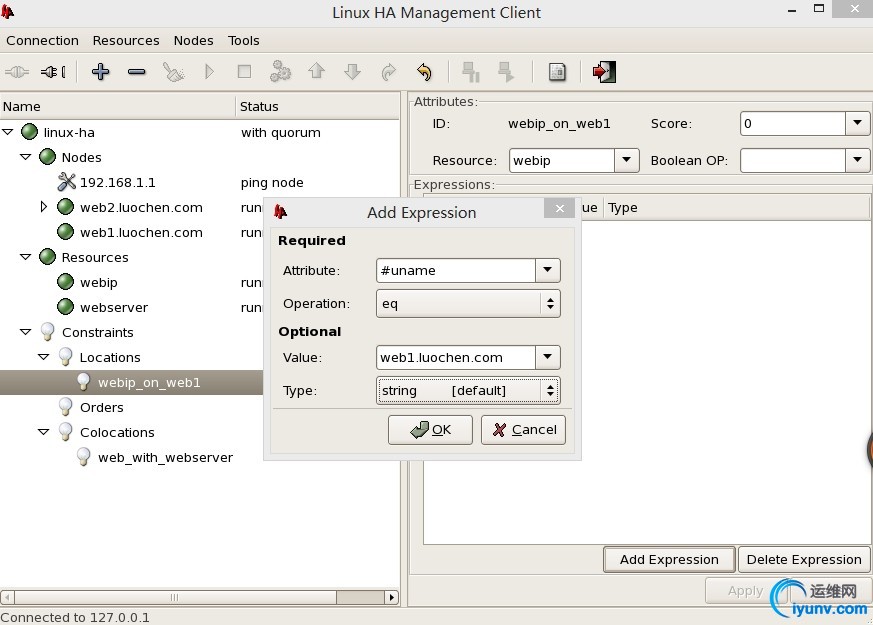Viewport: 873px width, 625px height.
Task: Click the wrench icon for 192.168.1.1
Action: click(66, 182)
